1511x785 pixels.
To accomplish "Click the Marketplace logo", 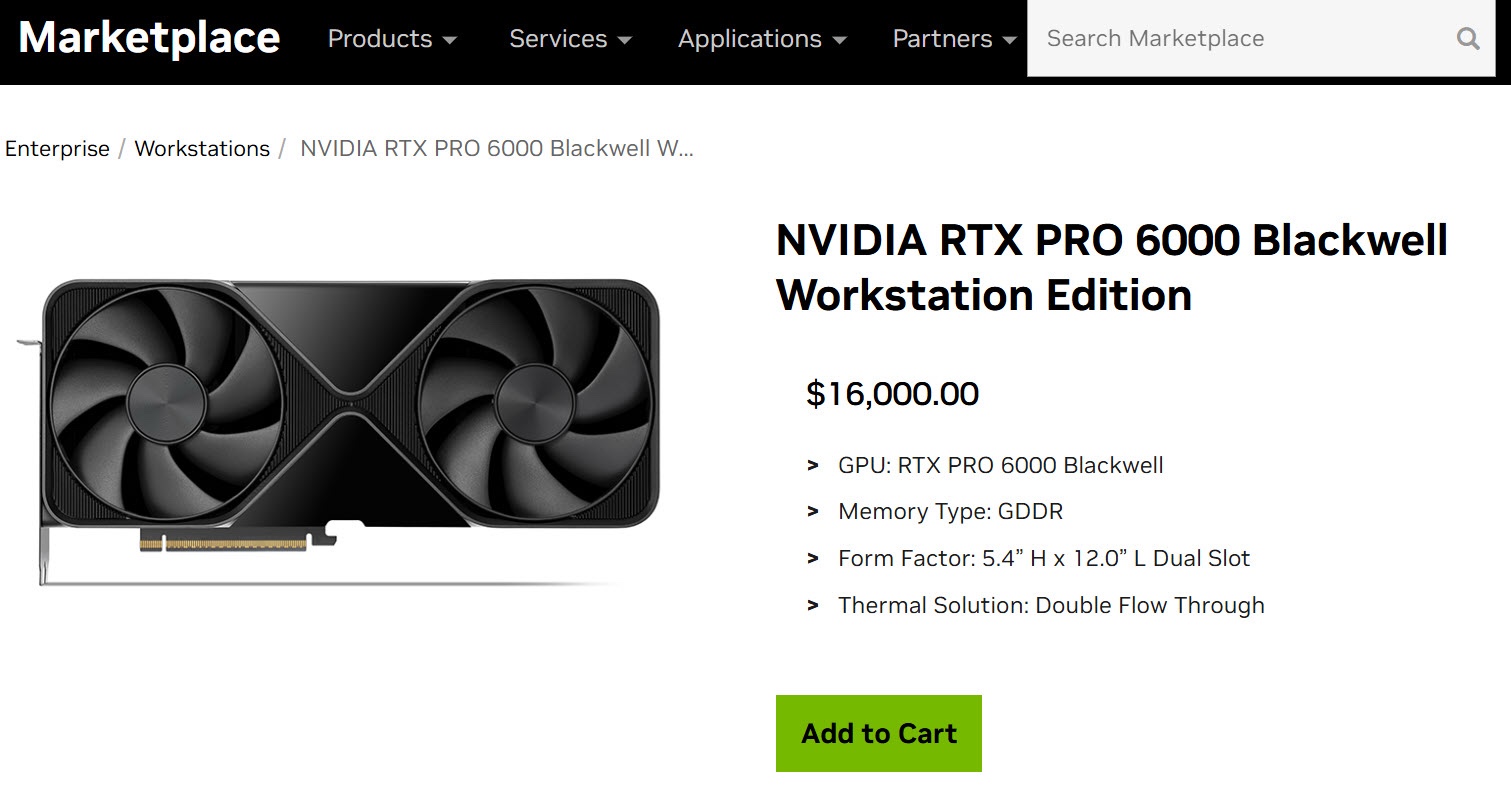I will (x=149, y=38).
